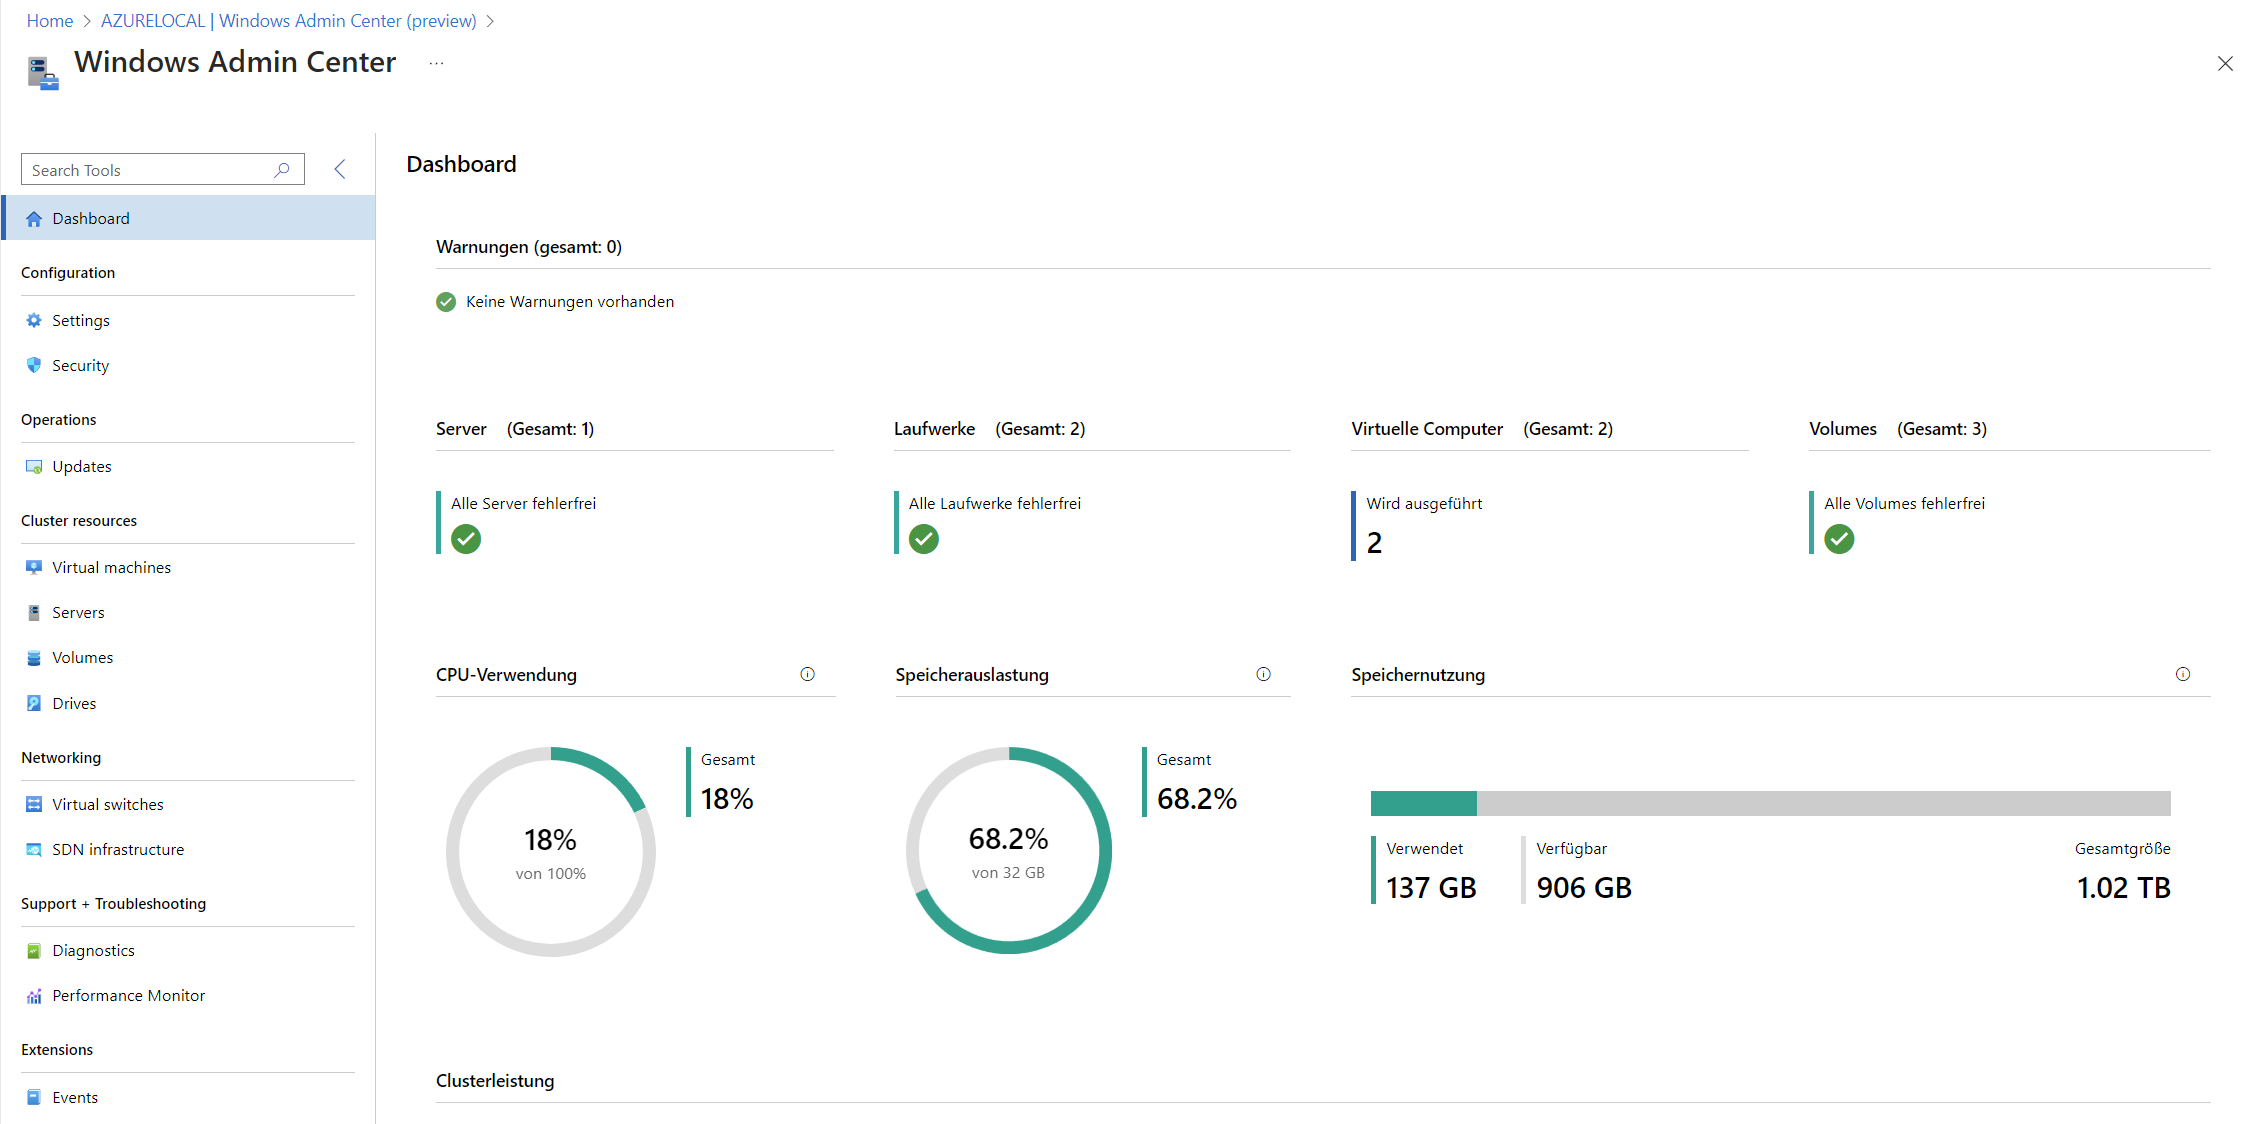The image size is (2244, 1124).
Task: Click the Laufwerke (Gesamt: 2) heading
Action: tap(989, 429)
